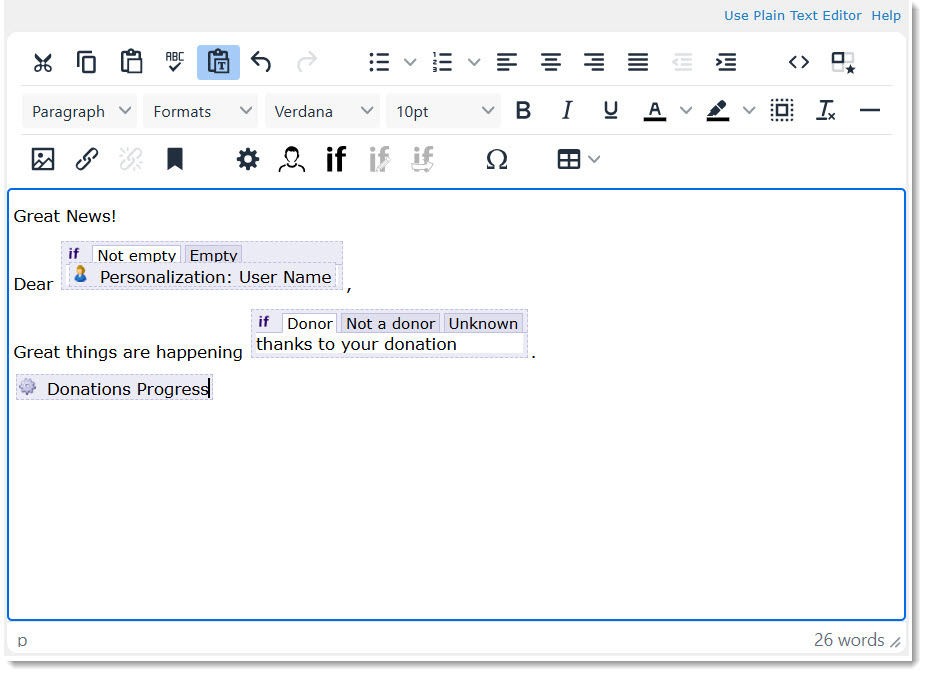Open the Help link
The image size is (927, 676).
coord(886,15)
